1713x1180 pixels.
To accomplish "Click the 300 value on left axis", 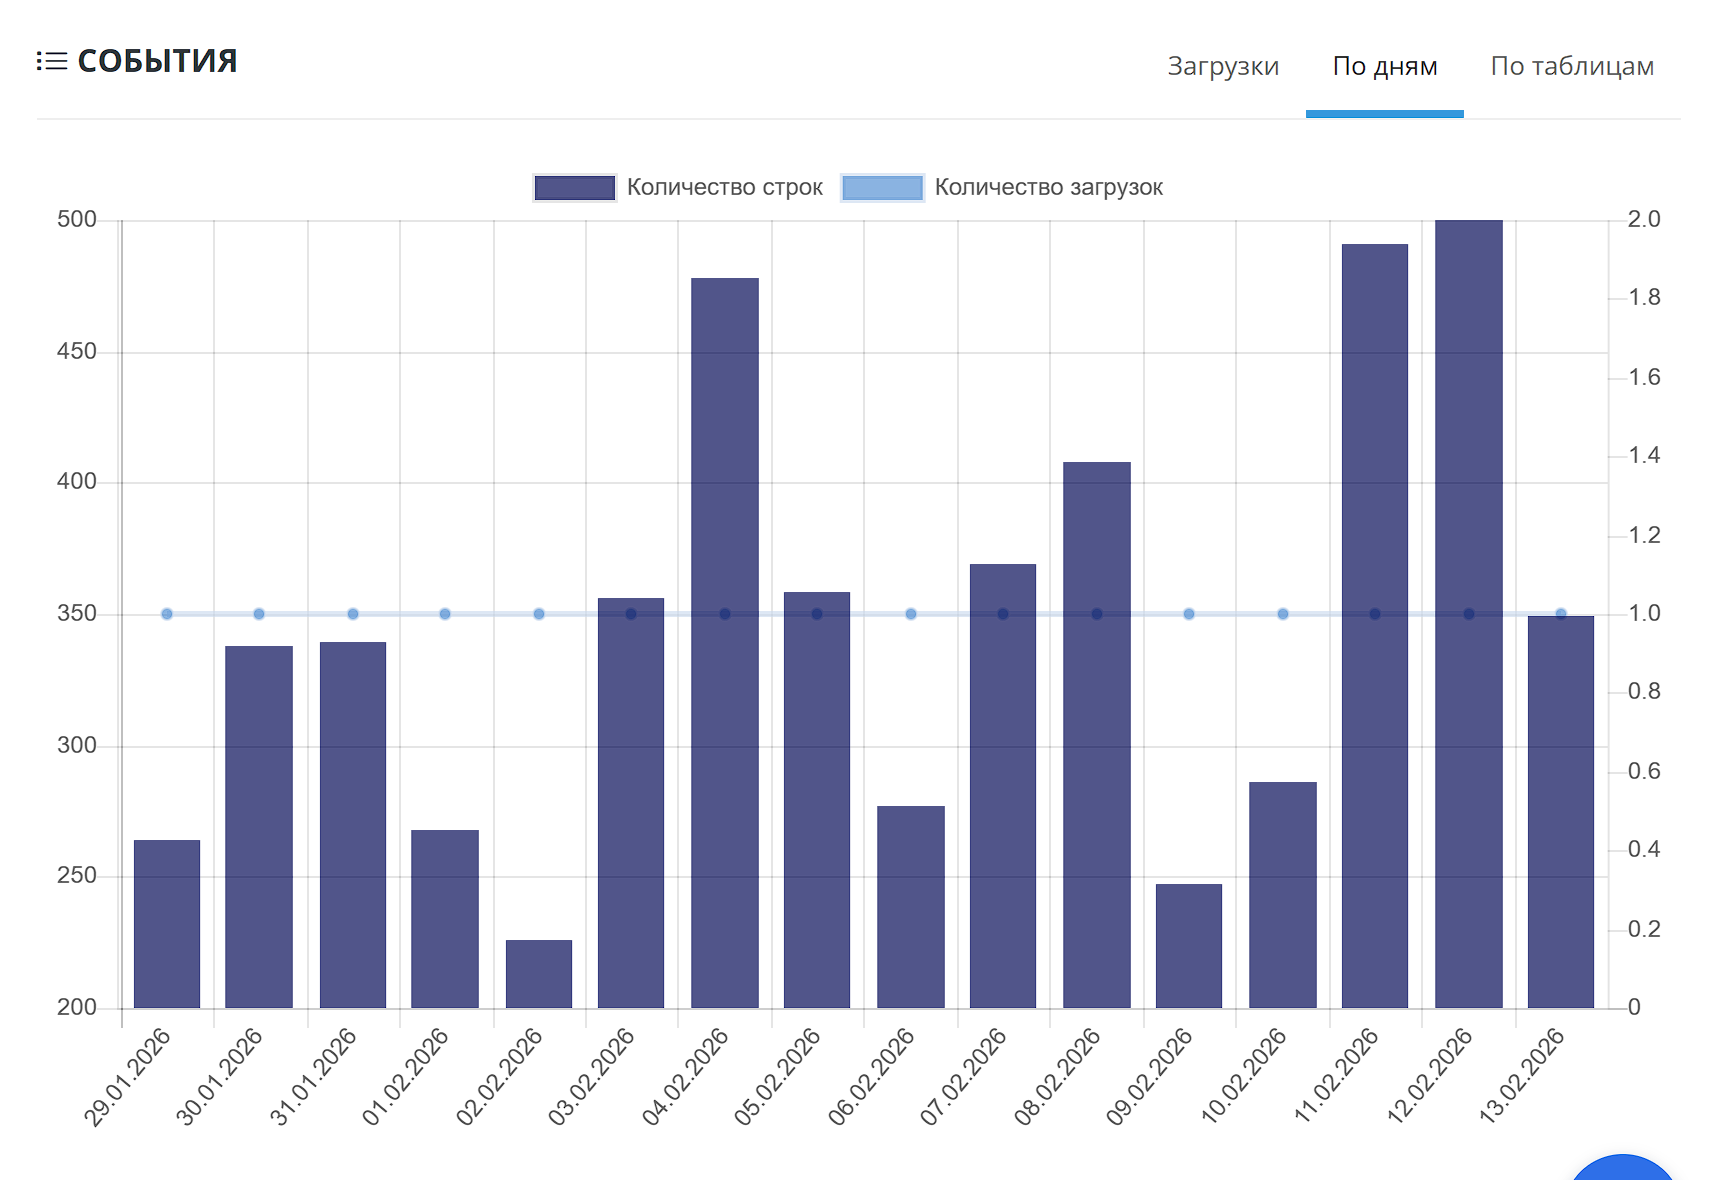I will 77,746.
